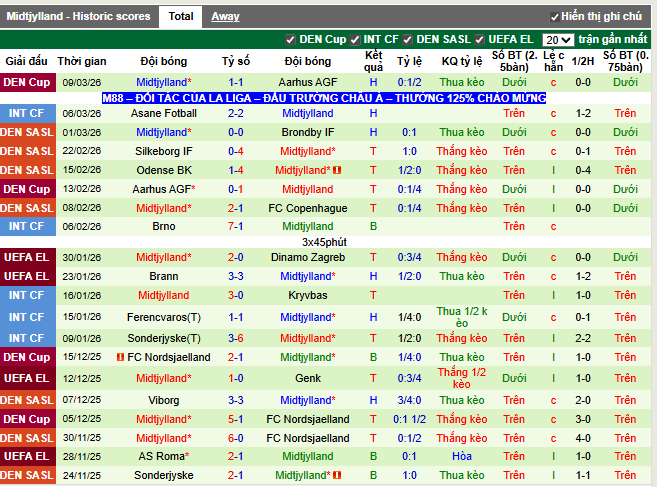Click the date 08/02/26
The width and height of the screenshot is (657, 487).
[82, 208]
